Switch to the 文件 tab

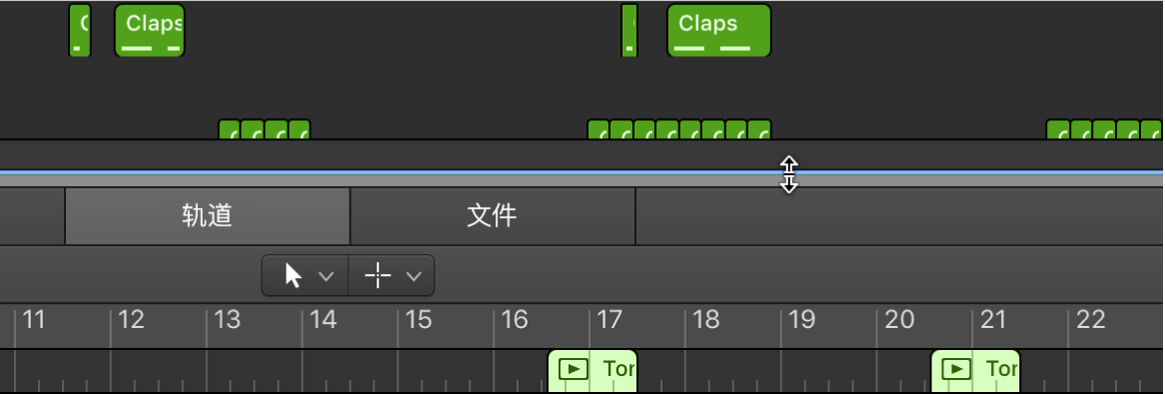(x=493, y=216)
